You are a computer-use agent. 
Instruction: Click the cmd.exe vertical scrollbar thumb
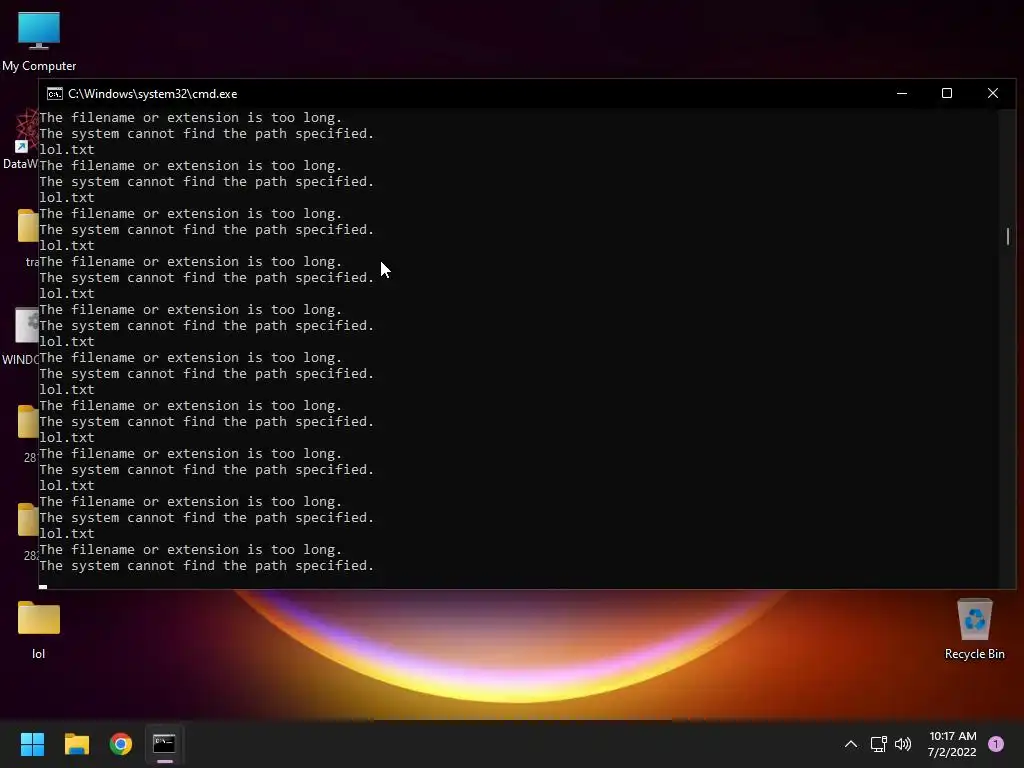click(1008, 236)
